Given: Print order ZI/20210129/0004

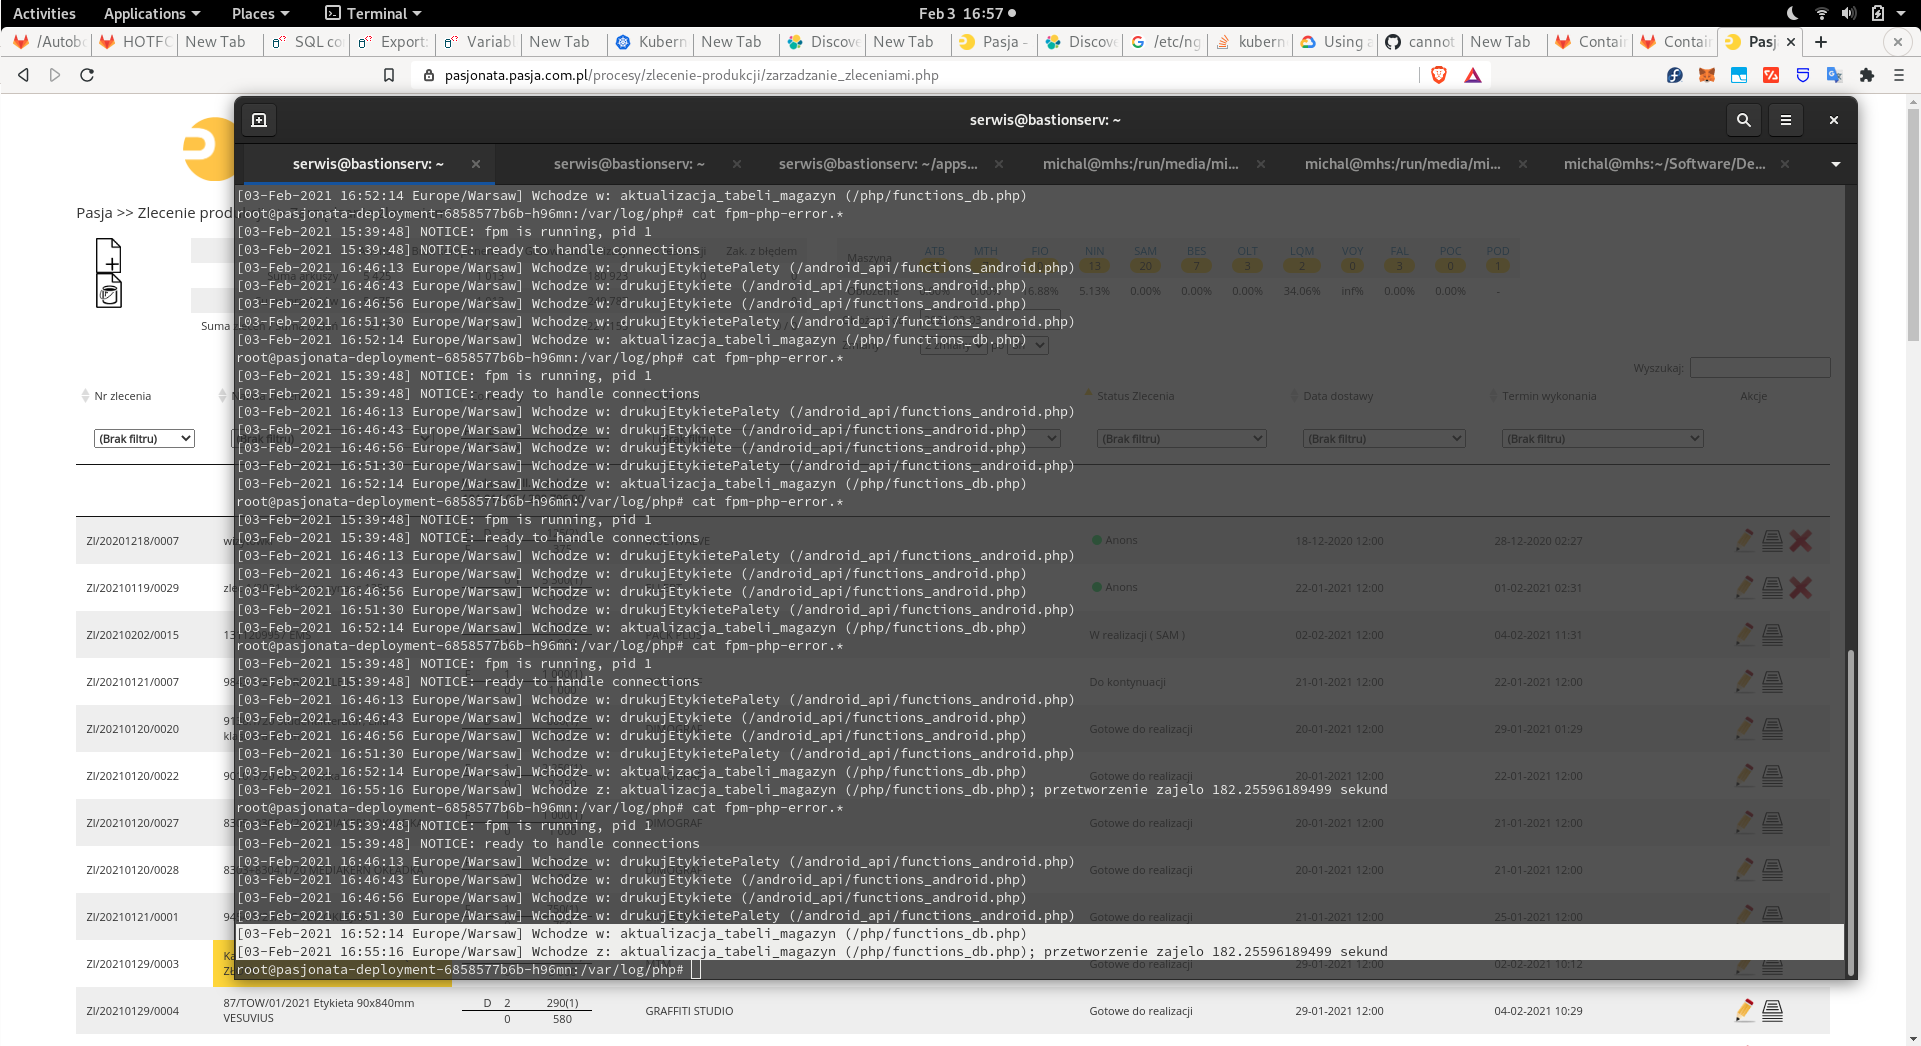Looking at the screenshot, I should 1772,1011.
